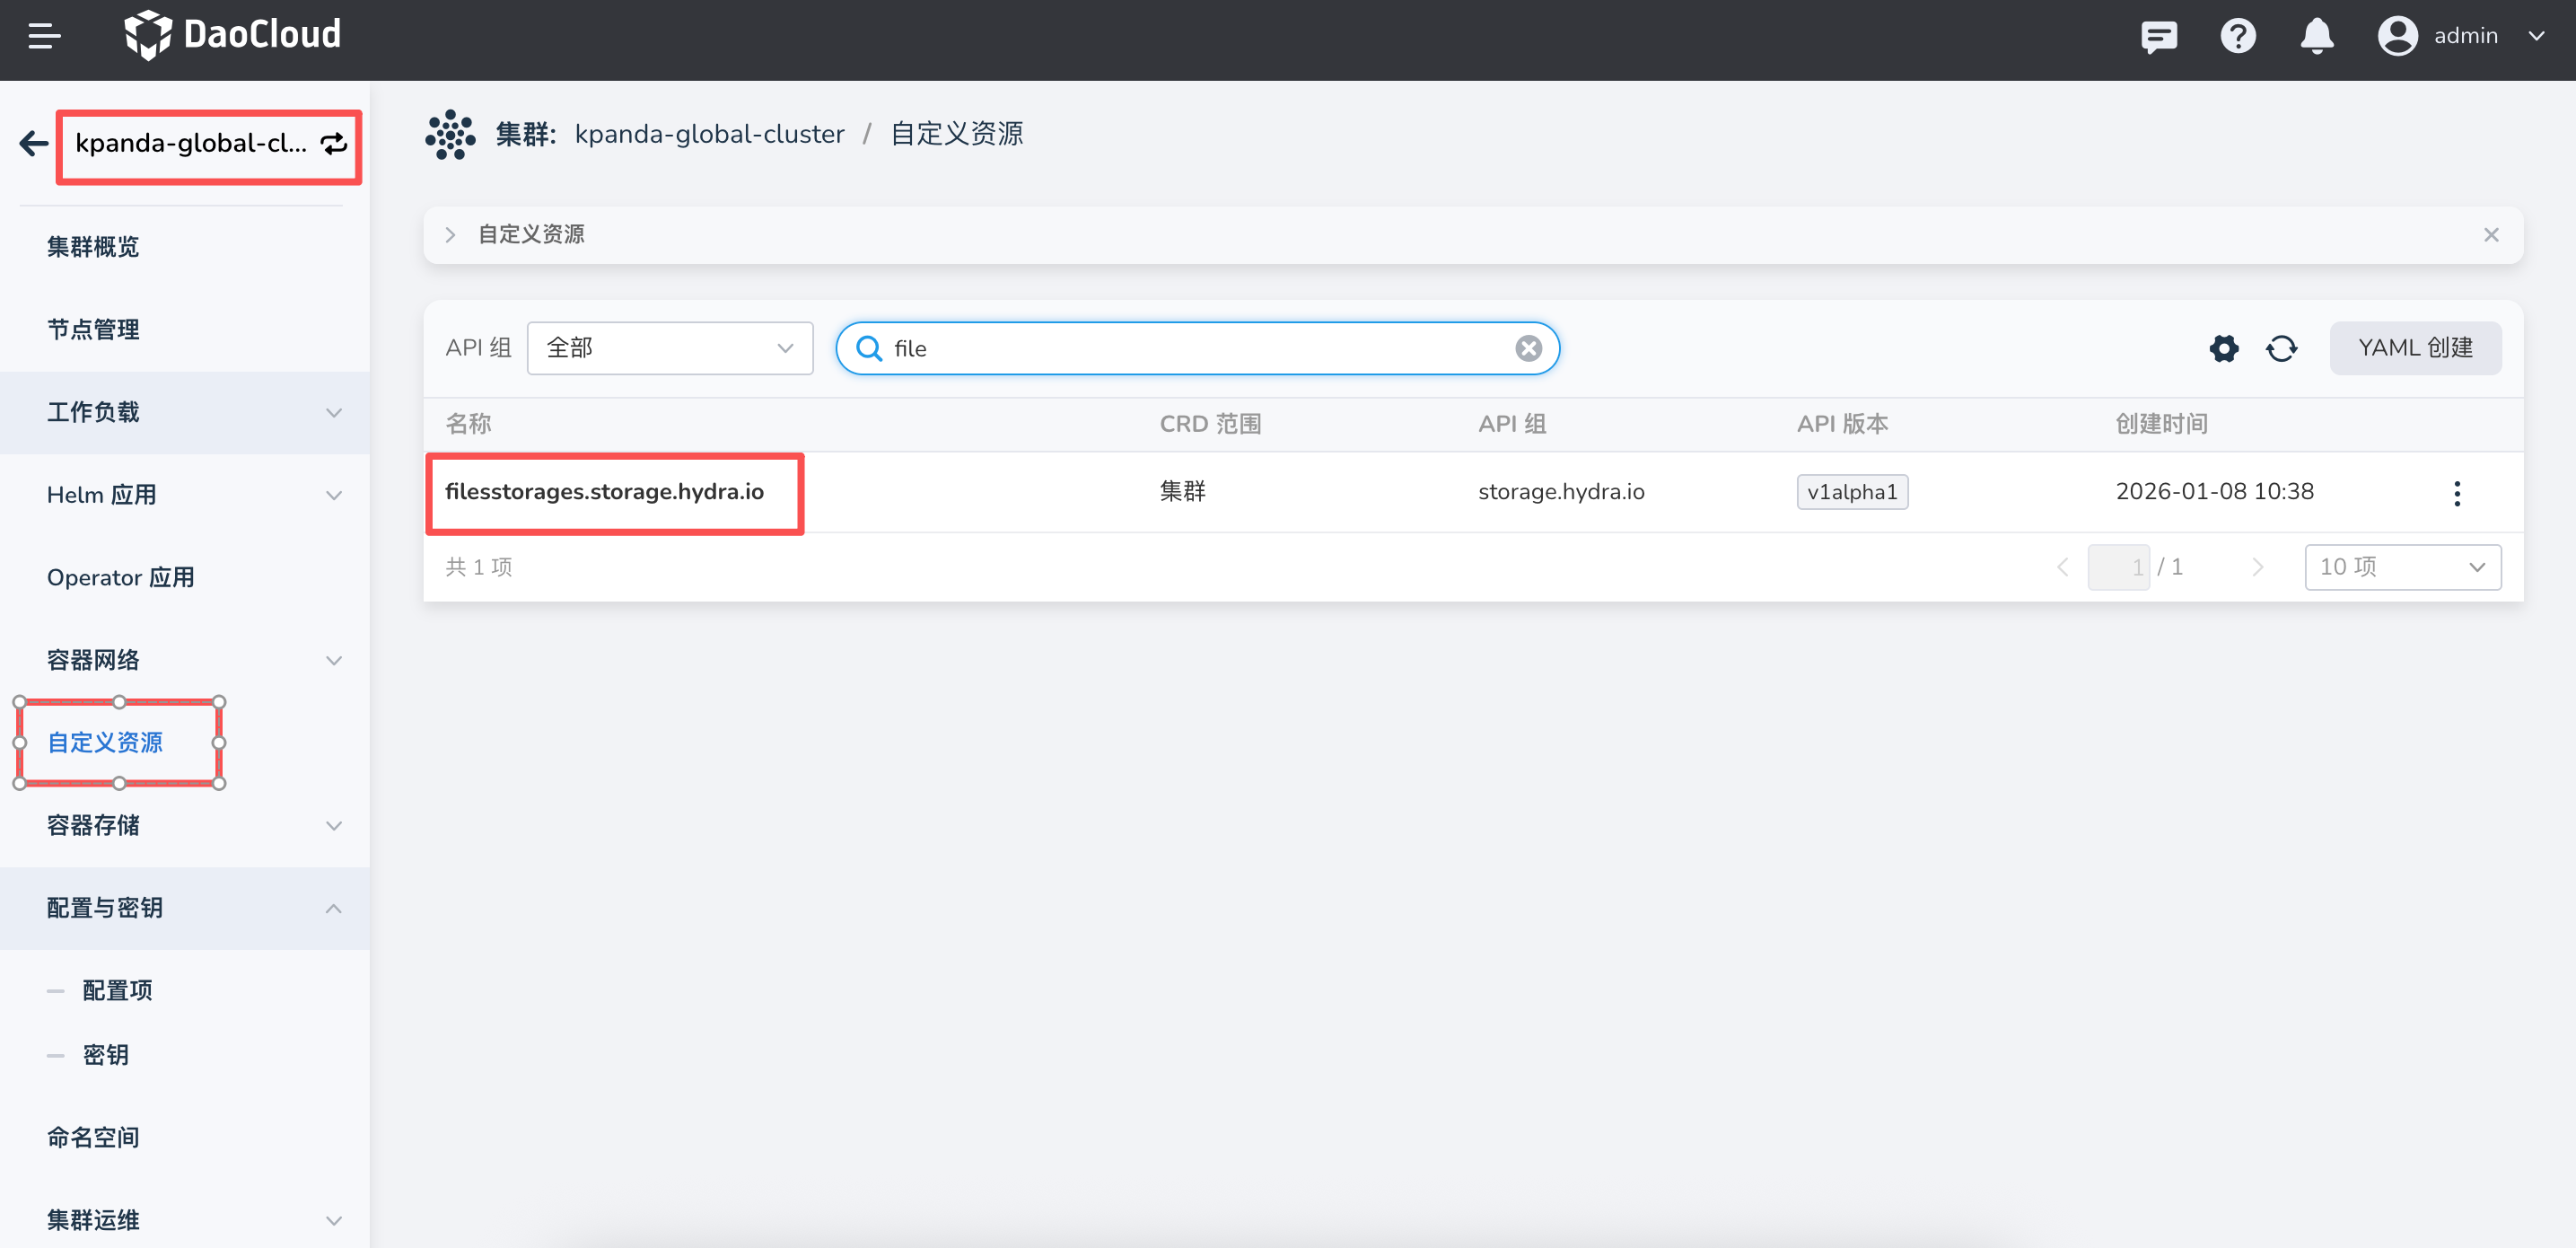This screenshot has height=1248, width=2576.
Task: Expand the 自定义资源 info banner
Action: click(x=450, y=235)
